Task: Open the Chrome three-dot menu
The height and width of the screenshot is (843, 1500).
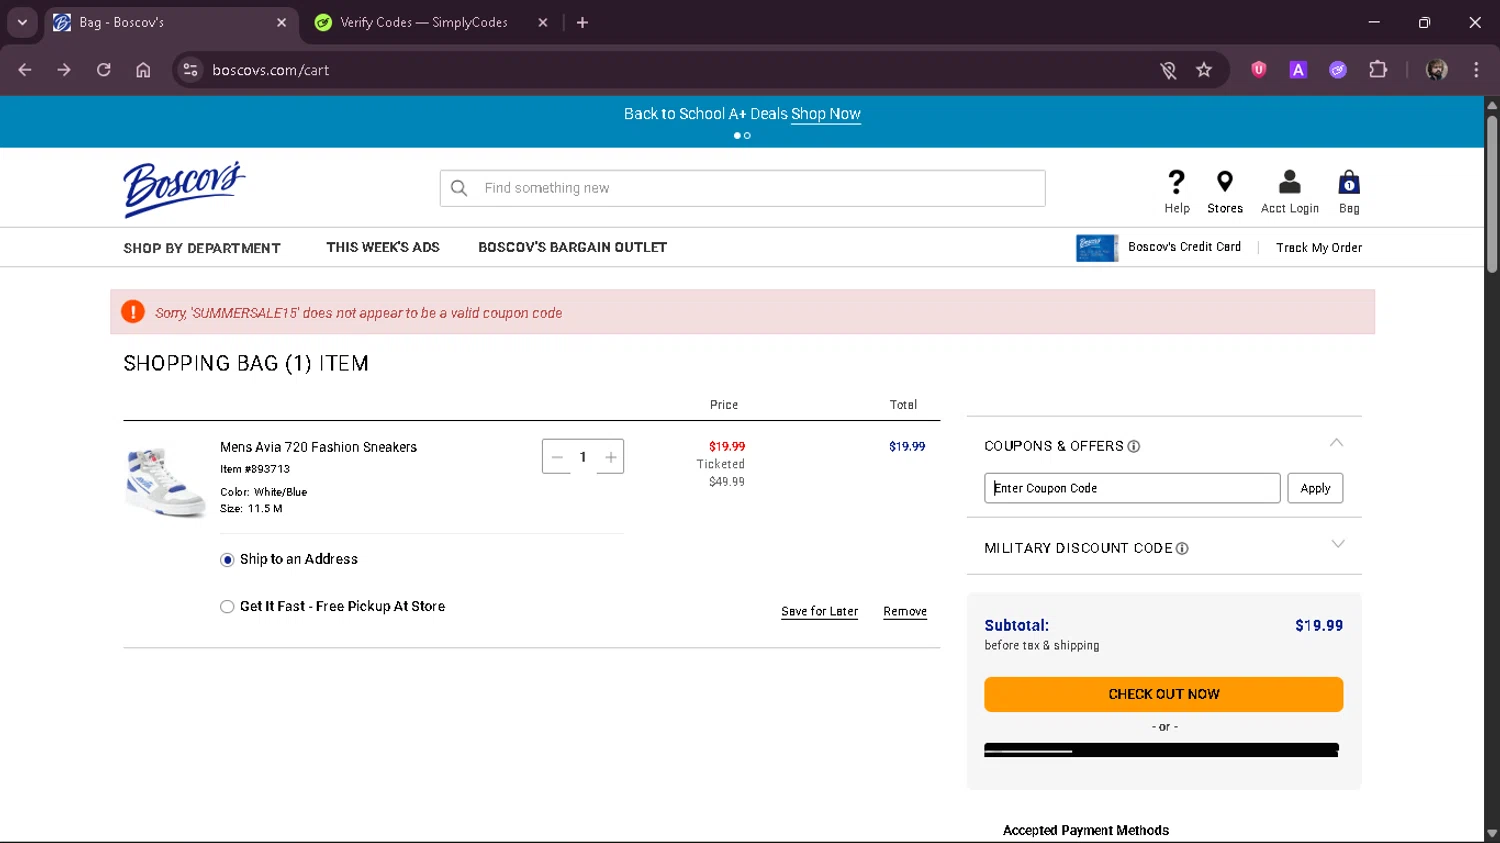Action: [x=1476, y=70]
